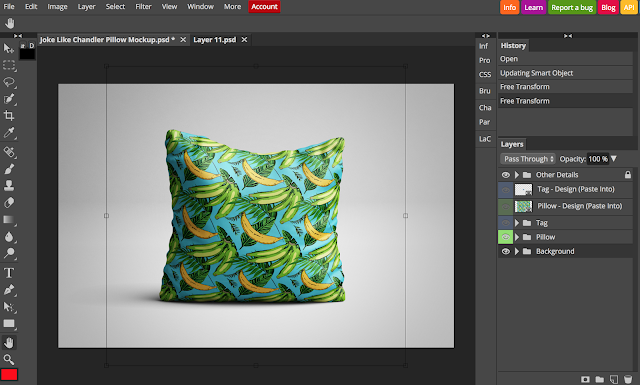Click the lock icon on Other Details
The width and height of the screenshot is (640, 385).
[x=628, y=175]
